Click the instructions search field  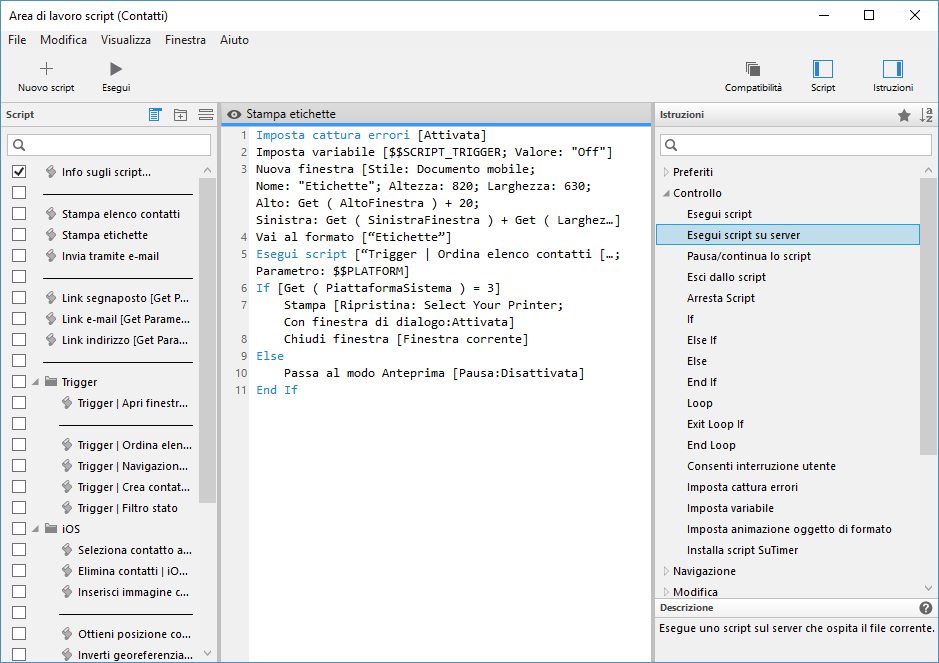(796, 146)
